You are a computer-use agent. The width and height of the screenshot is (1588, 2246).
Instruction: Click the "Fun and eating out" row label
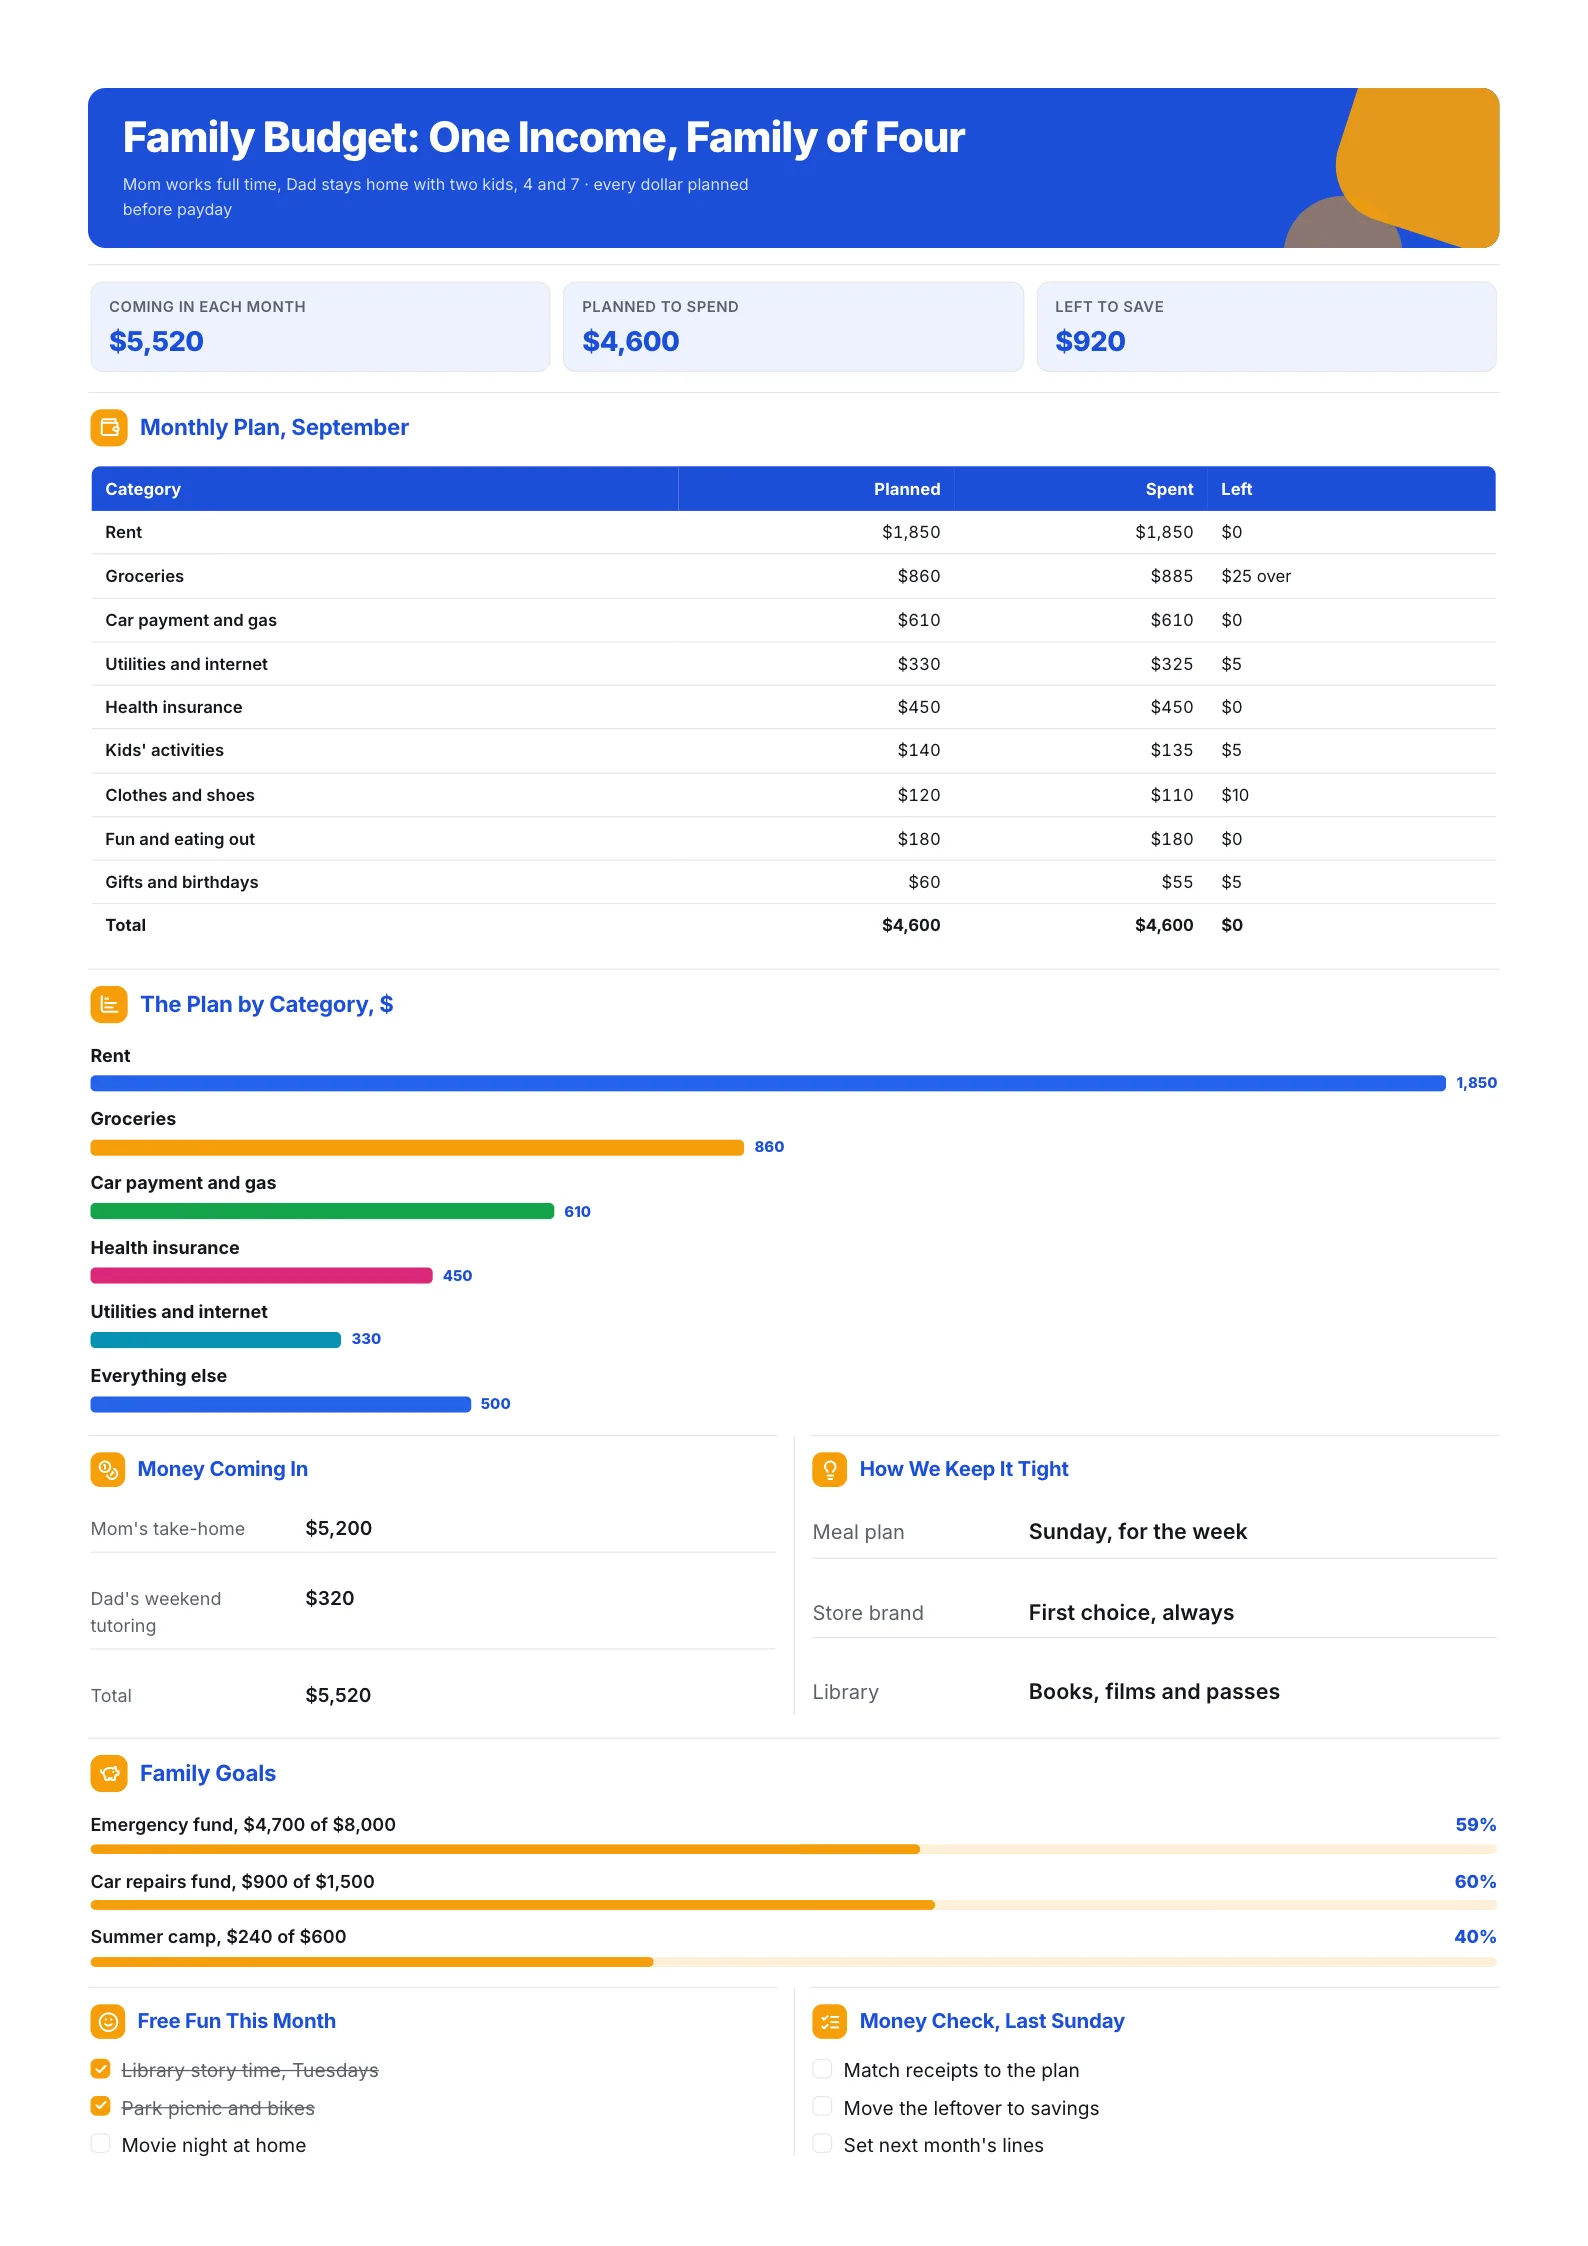pos(180,839)
